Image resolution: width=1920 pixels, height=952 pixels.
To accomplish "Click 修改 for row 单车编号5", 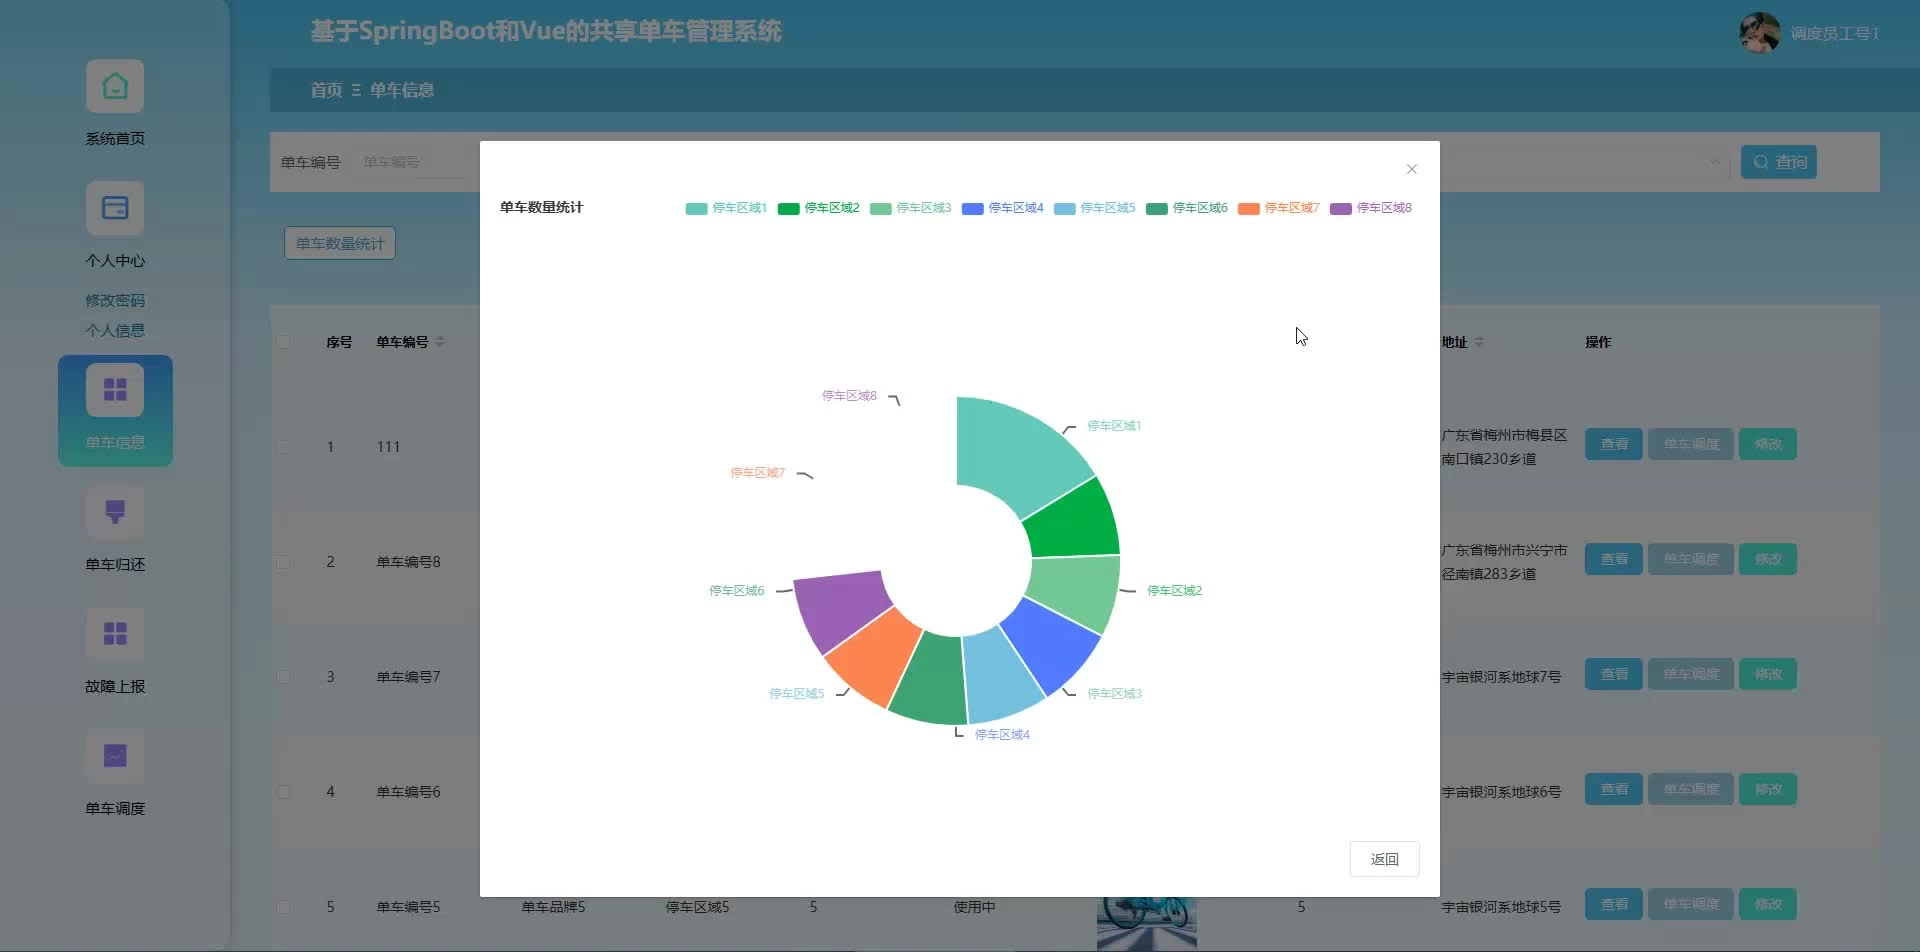I will 1768,904.
